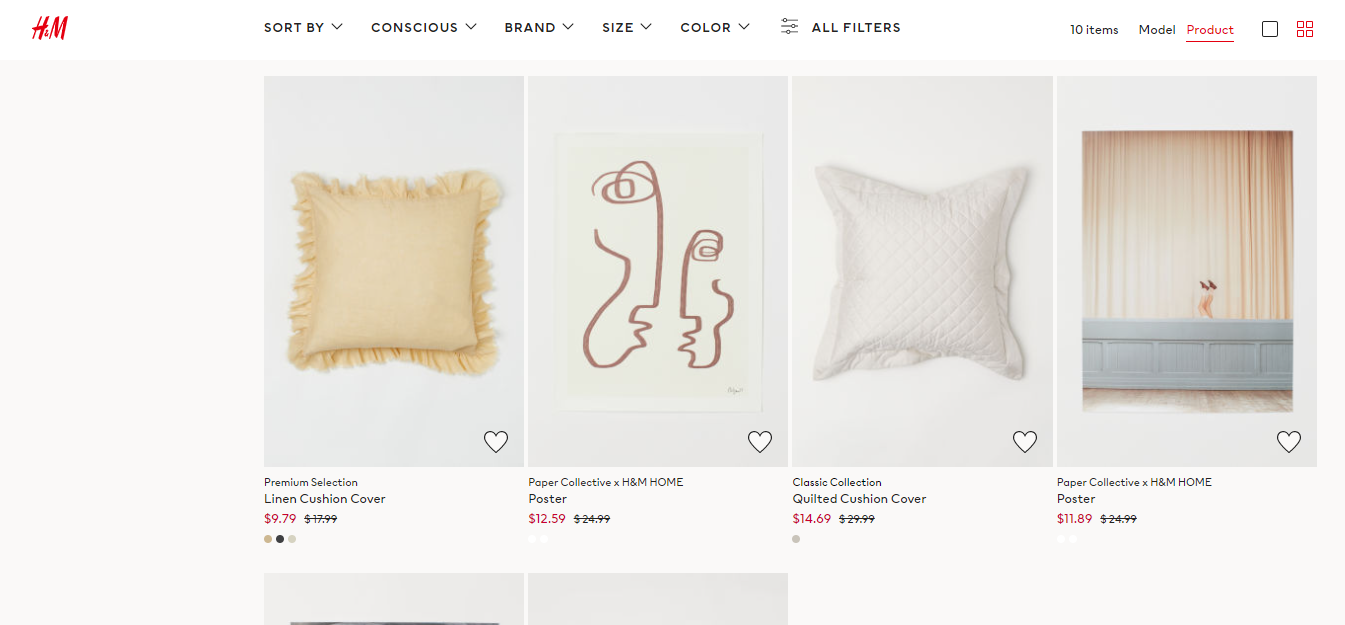This screenshot has width=1345, height=625.
Task: Switch to single-column large image view
Action: point(1270,29)
